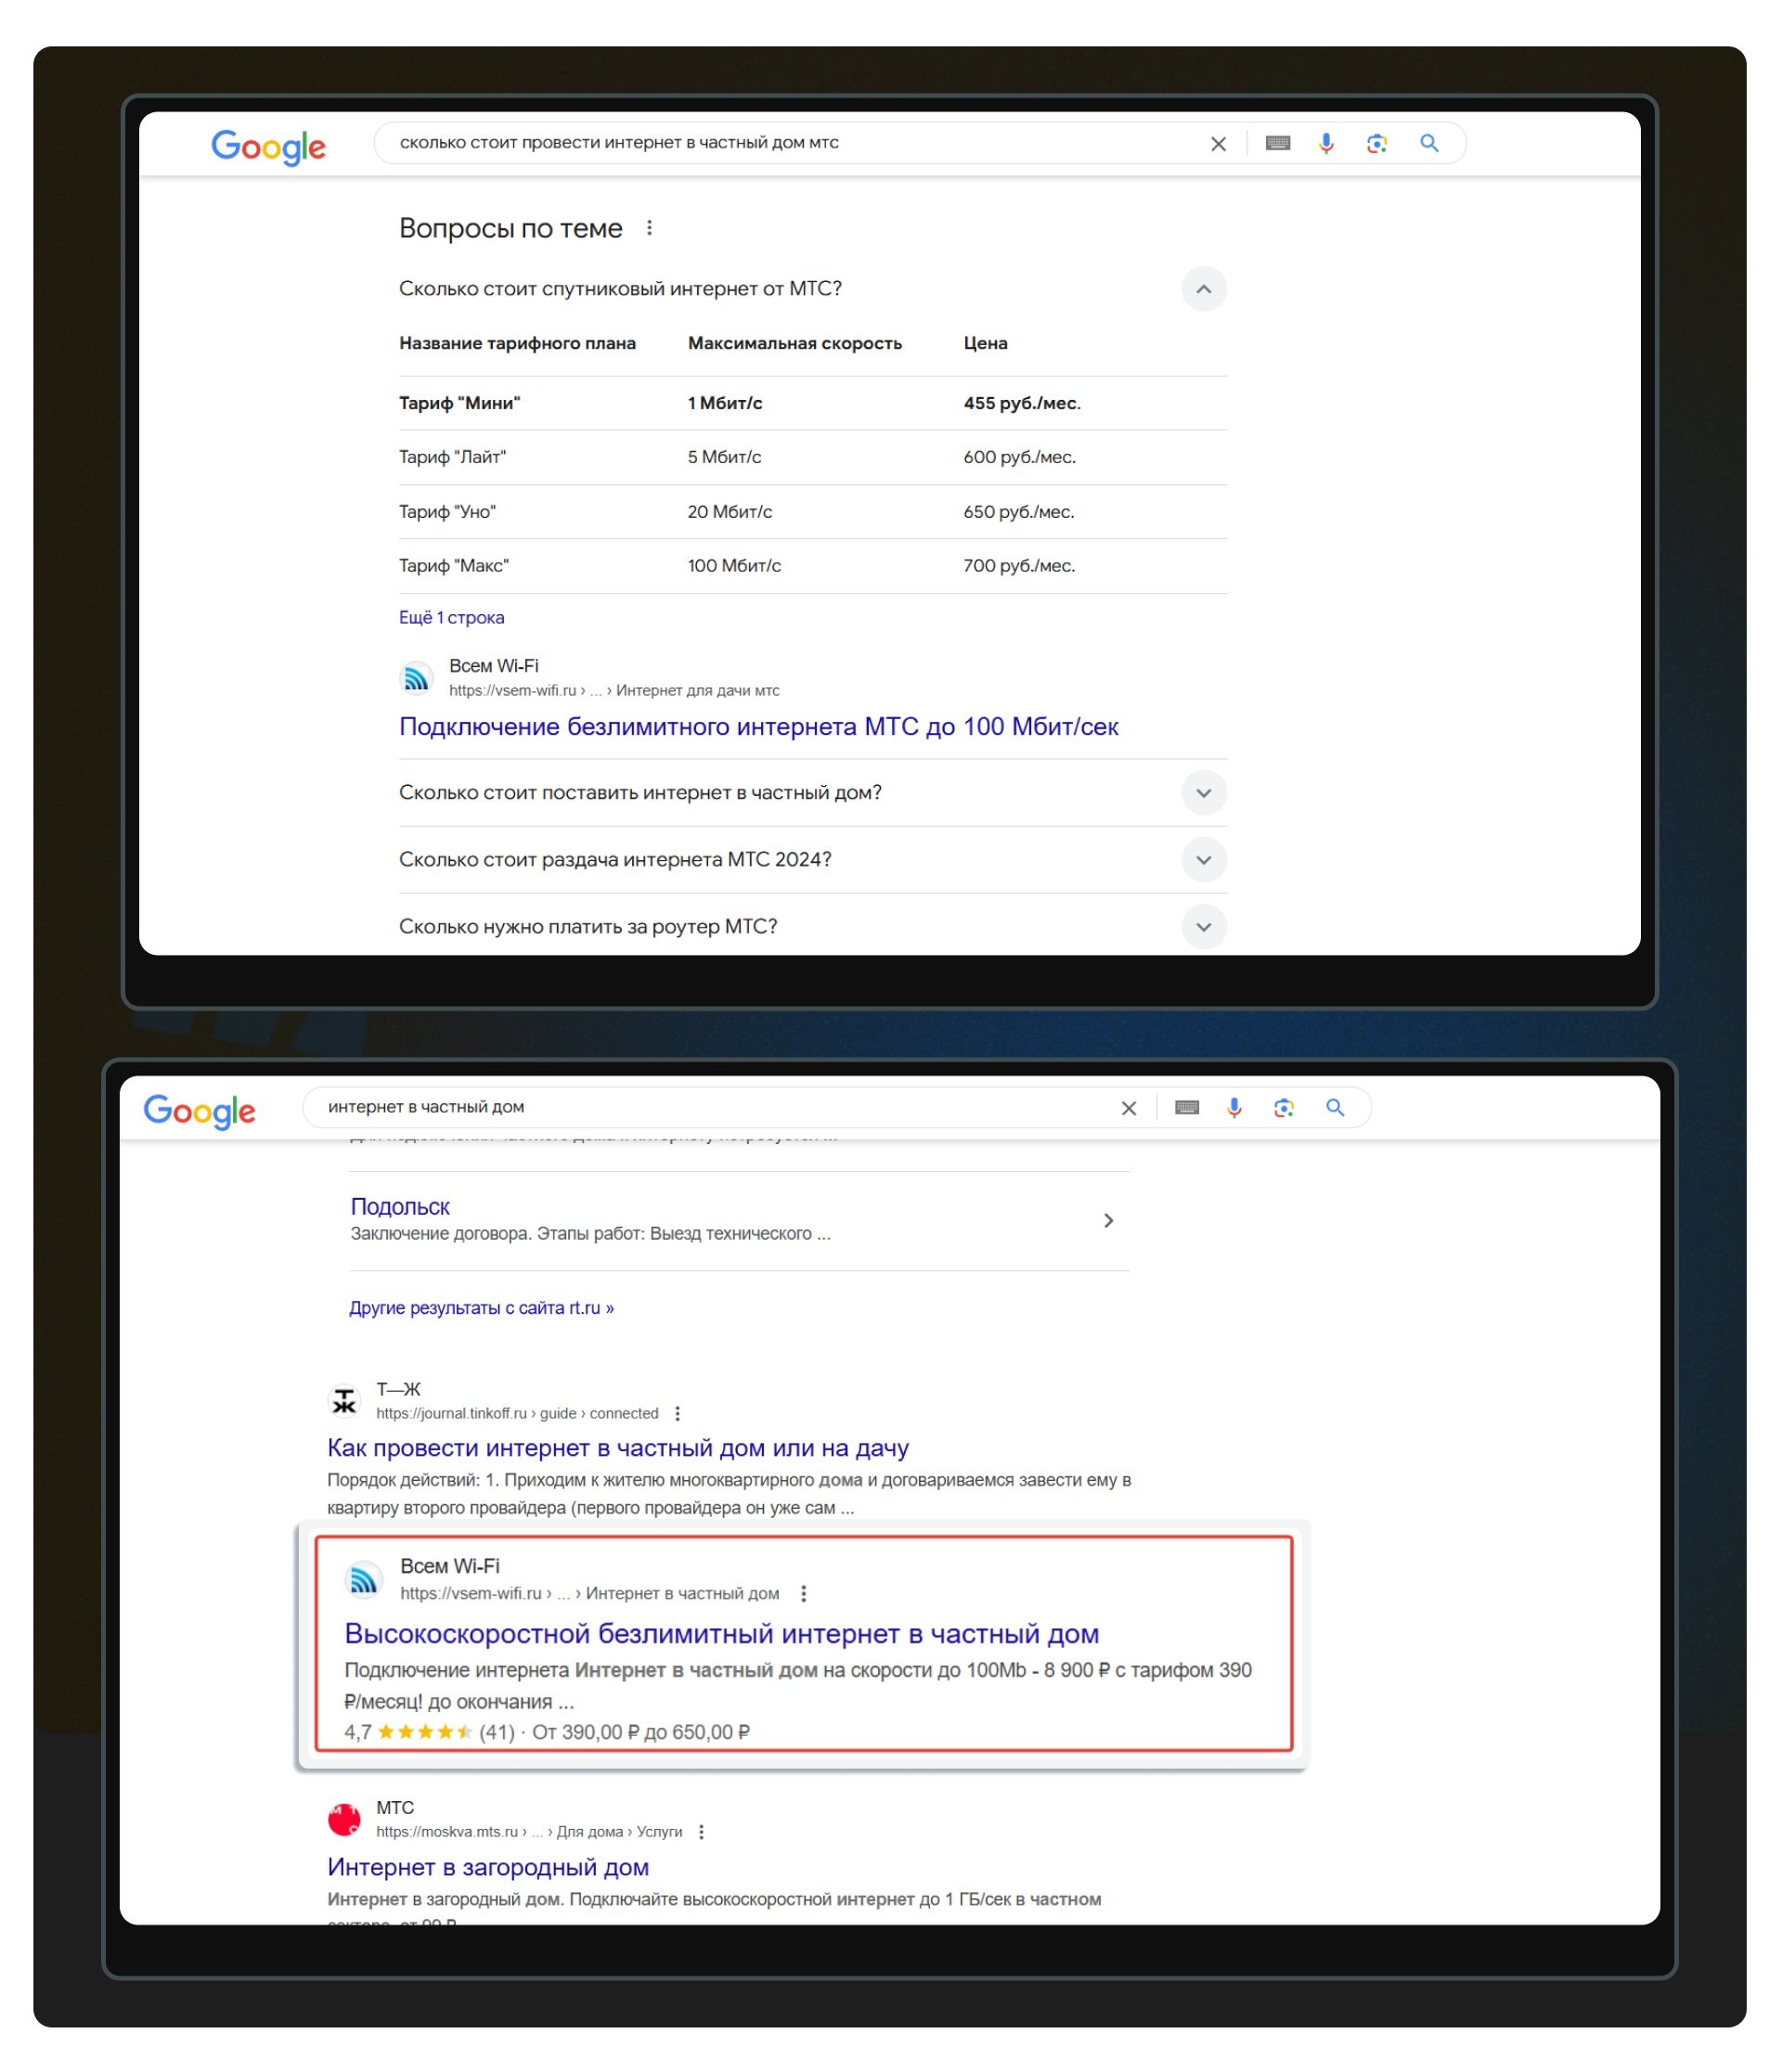The height and width of the screenshot is (2072, 1782).
Task: Clear the top search query with the X
Action: pyautogui.click(x=1218, y=144)
